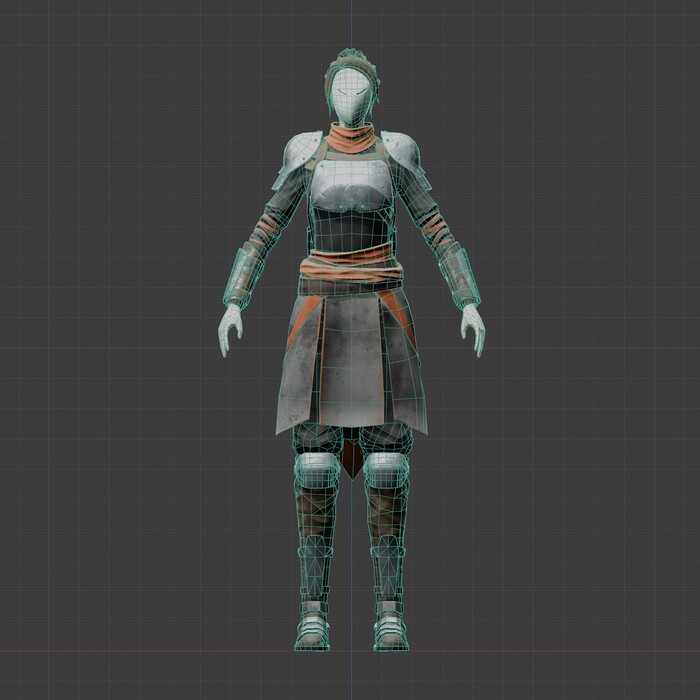Select the knee guard on screen left
Screen dimensions: 700x700
pyautogui.click(x=316, y=468)
